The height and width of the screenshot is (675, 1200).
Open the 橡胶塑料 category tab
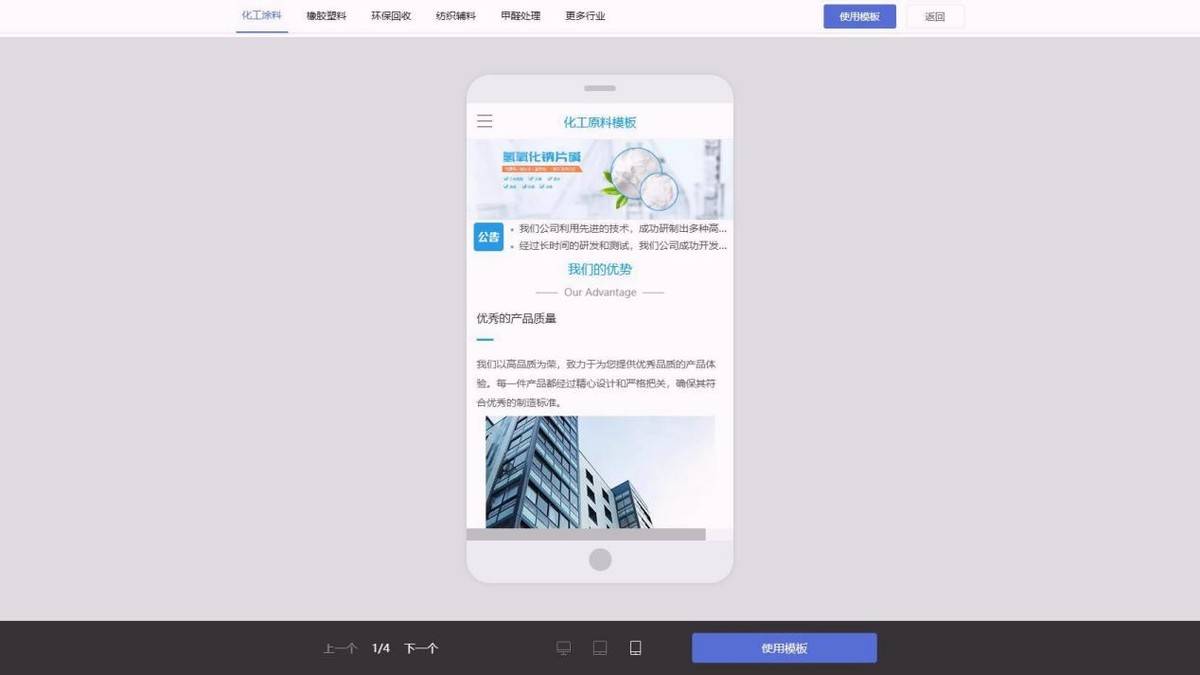(326, 16)
